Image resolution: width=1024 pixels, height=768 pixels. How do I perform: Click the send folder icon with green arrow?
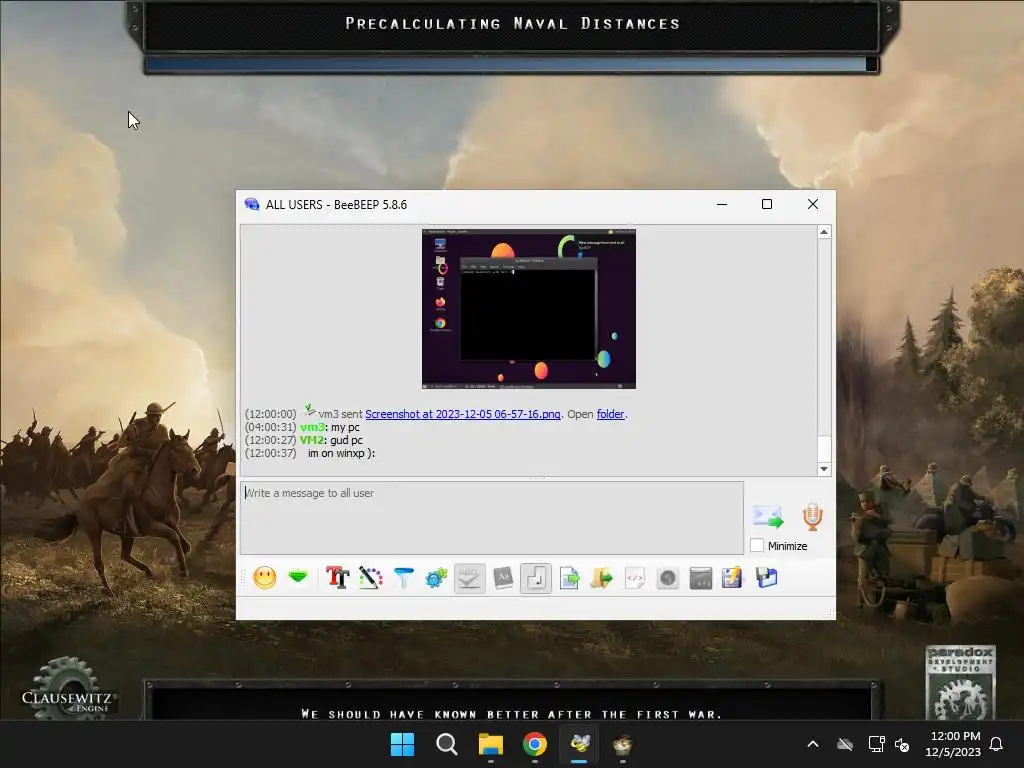[601, 578]
